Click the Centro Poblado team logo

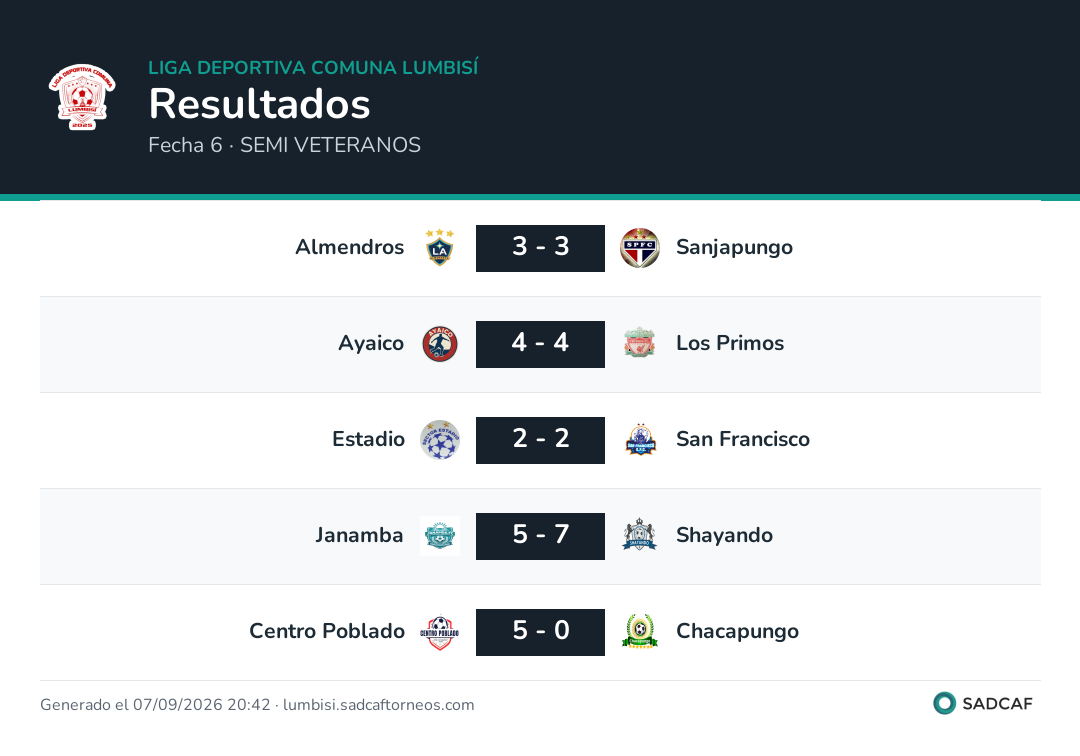(439, 633)
